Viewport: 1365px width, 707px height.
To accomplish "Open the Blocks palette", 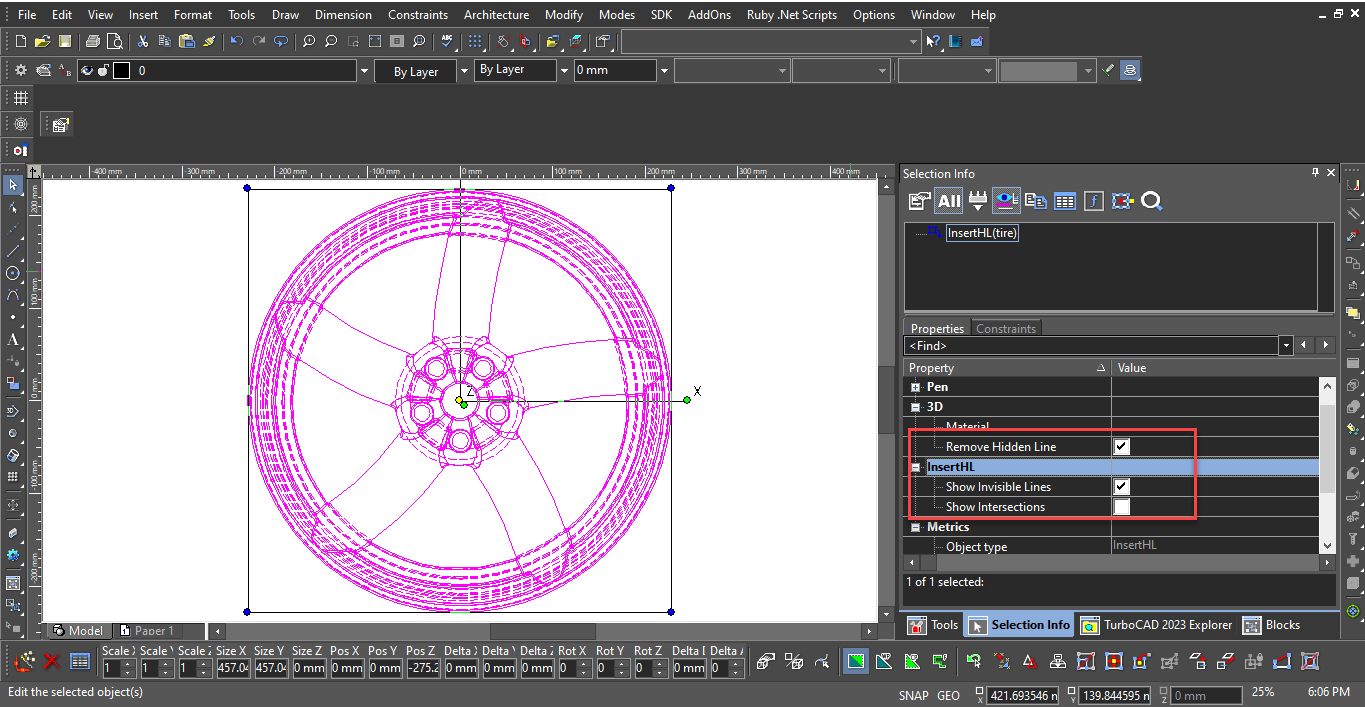I will [x=1272, y=625].
